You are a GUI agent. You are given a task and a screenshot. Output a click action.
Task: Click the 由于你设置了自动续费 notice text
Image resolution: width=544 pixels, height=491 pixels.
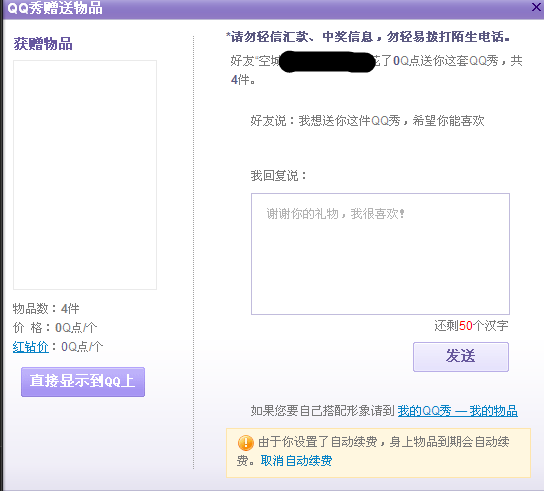(x=373, y=451)
